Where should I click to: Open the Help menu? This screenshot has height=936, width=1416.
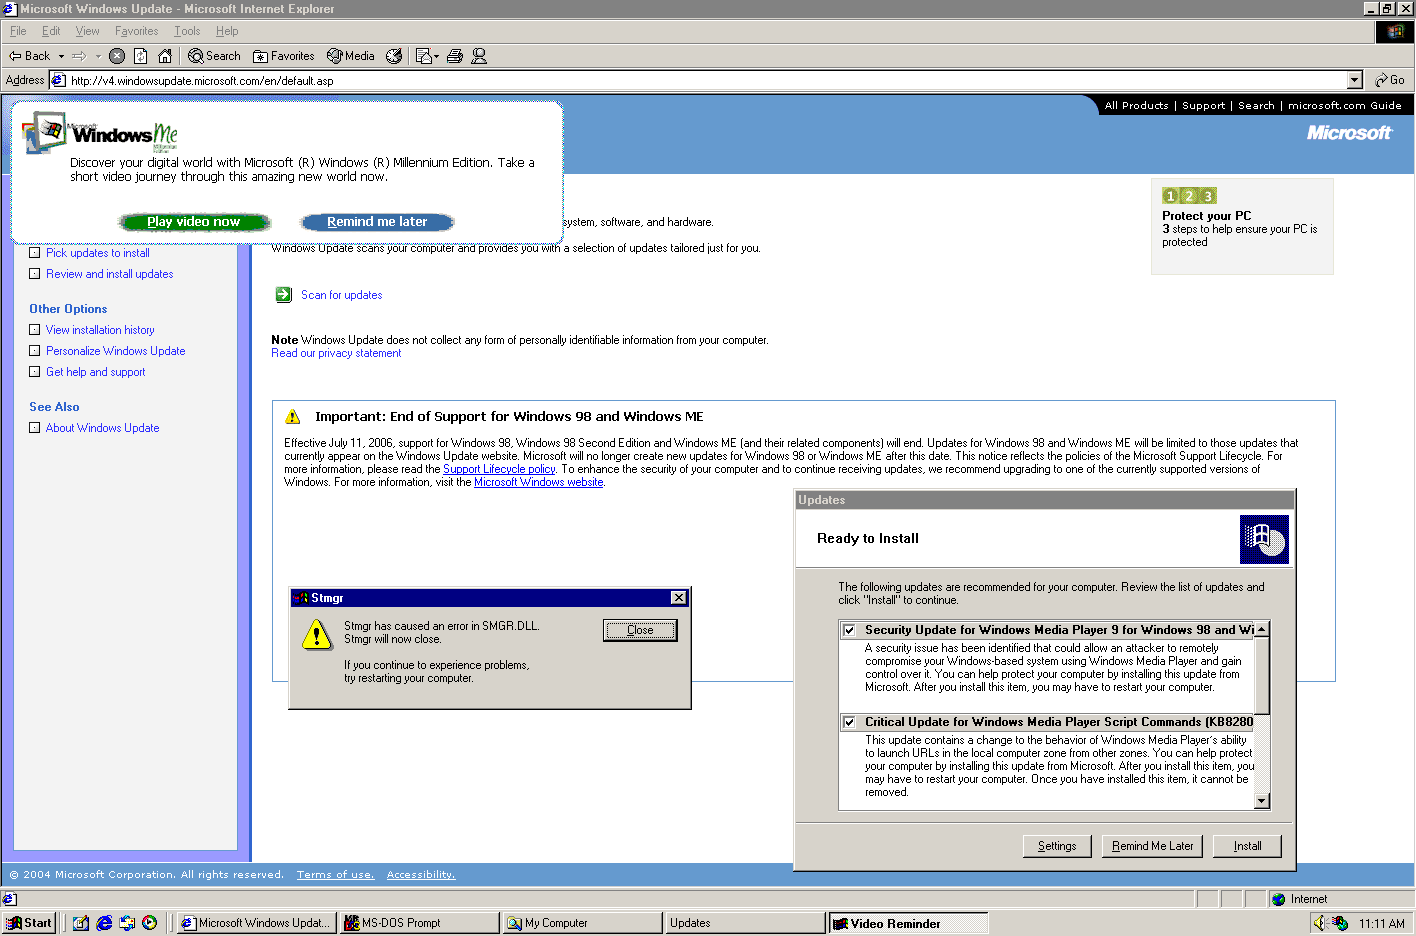227,31
